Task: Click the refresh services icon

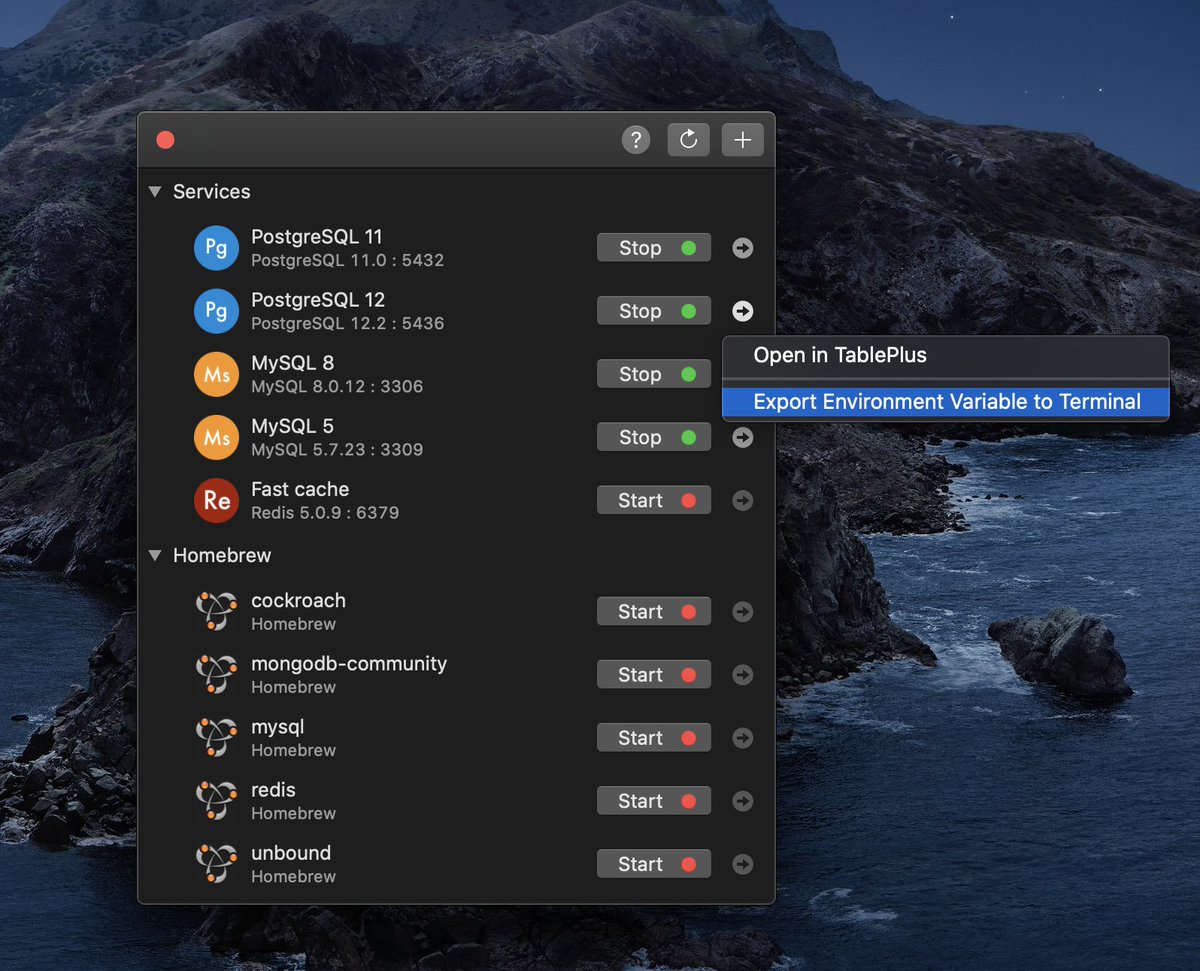Action: (689, 140)
